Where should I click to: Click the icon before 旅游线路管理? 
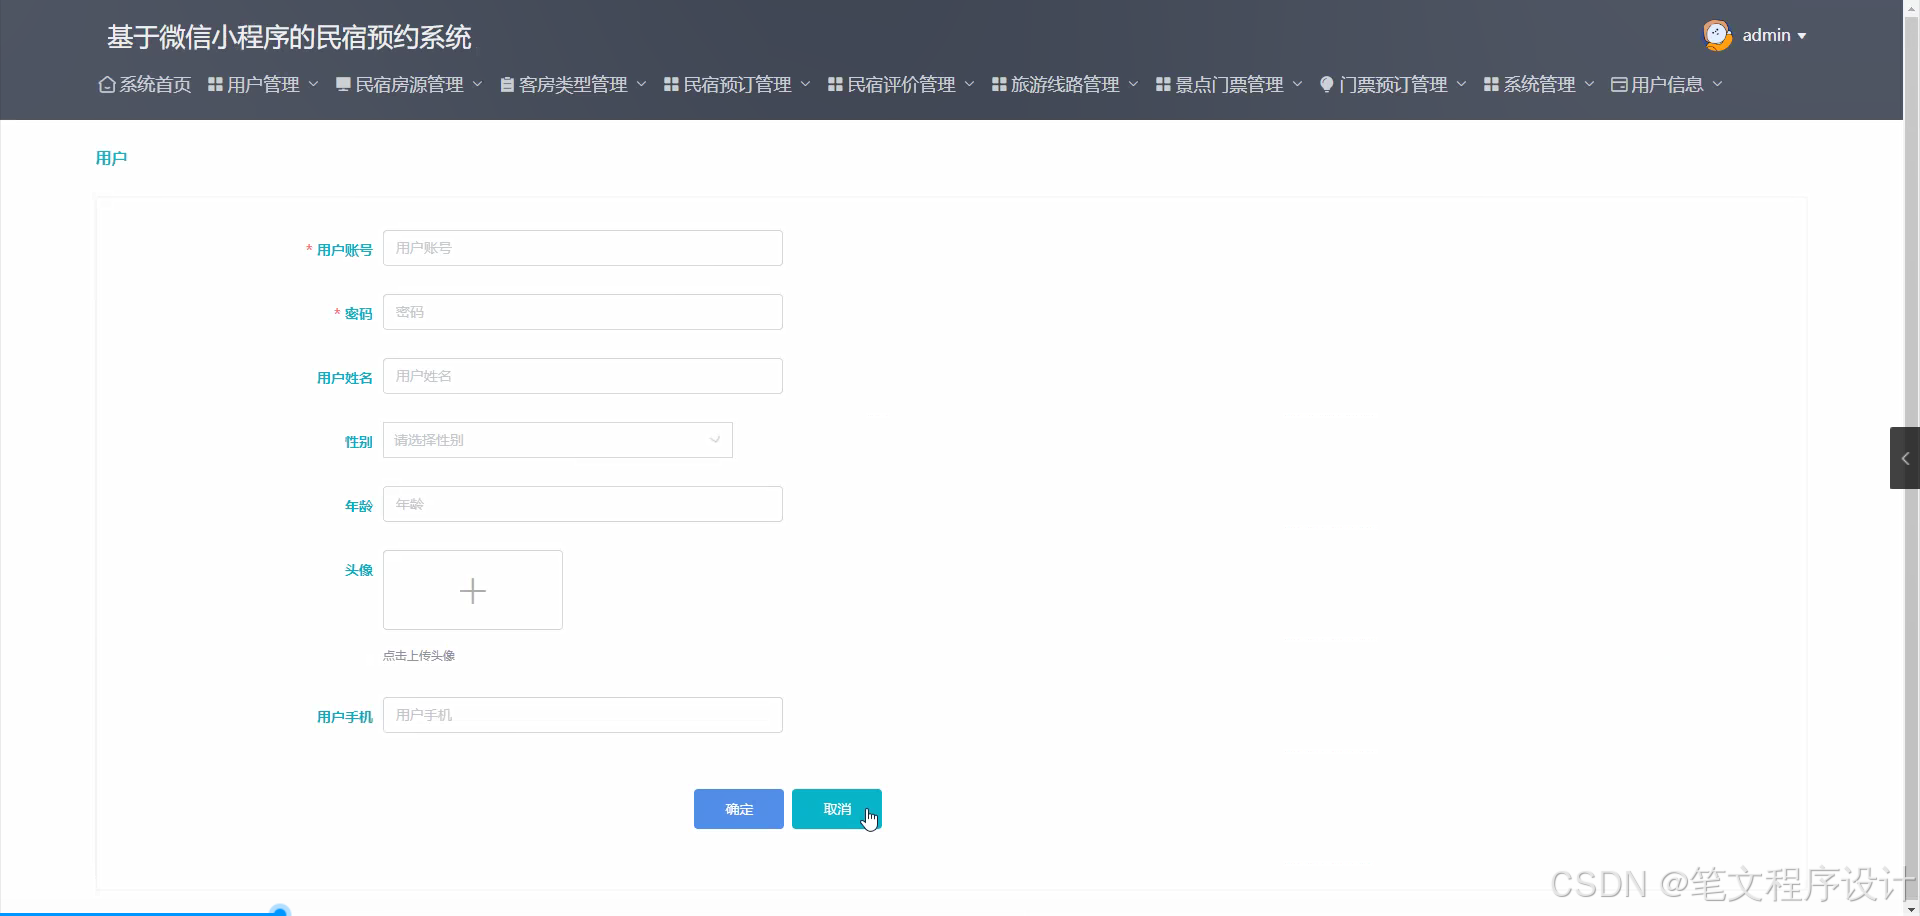[x=999, y=85]
